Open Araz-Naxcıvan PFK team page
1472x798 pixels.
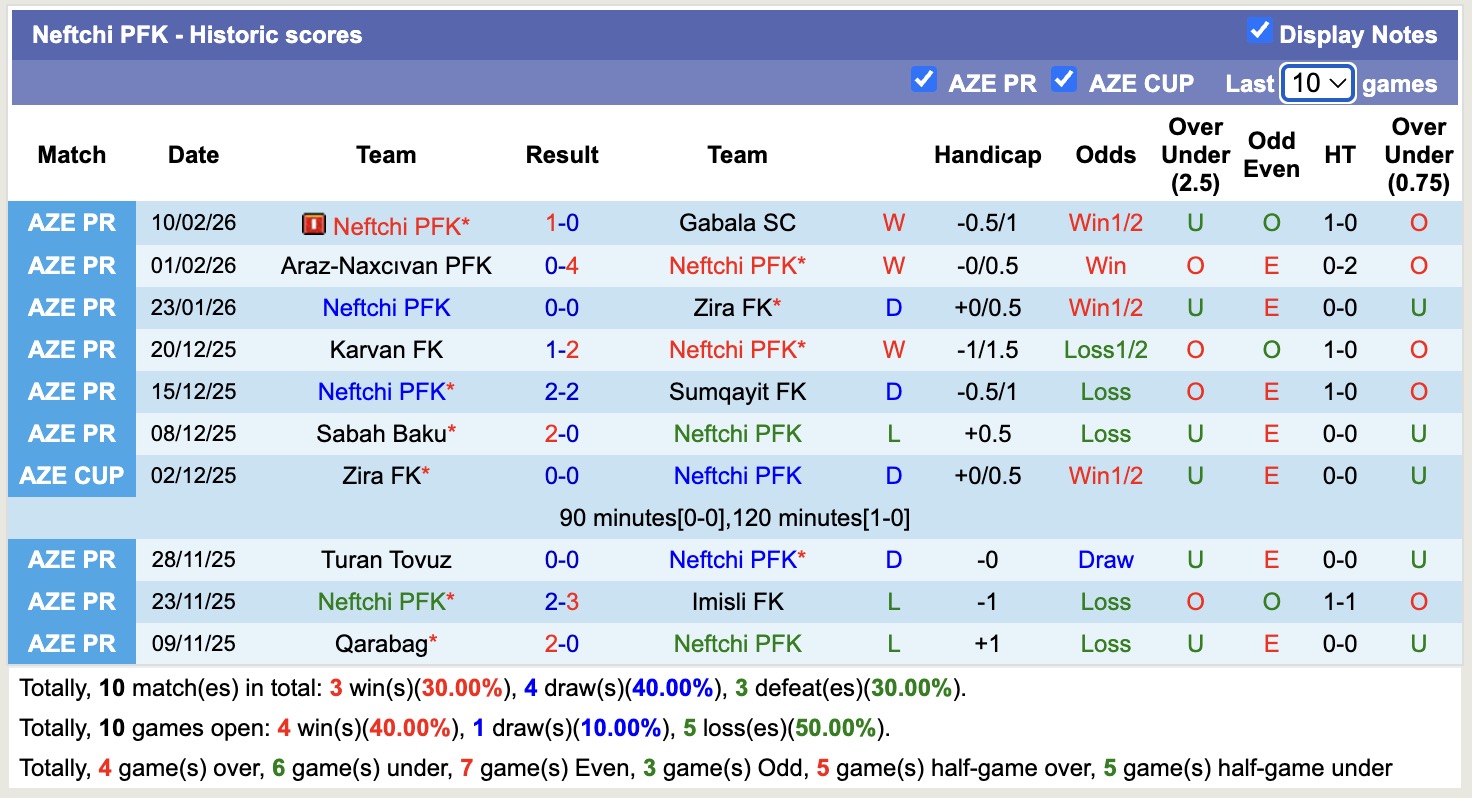pos(386,266)
